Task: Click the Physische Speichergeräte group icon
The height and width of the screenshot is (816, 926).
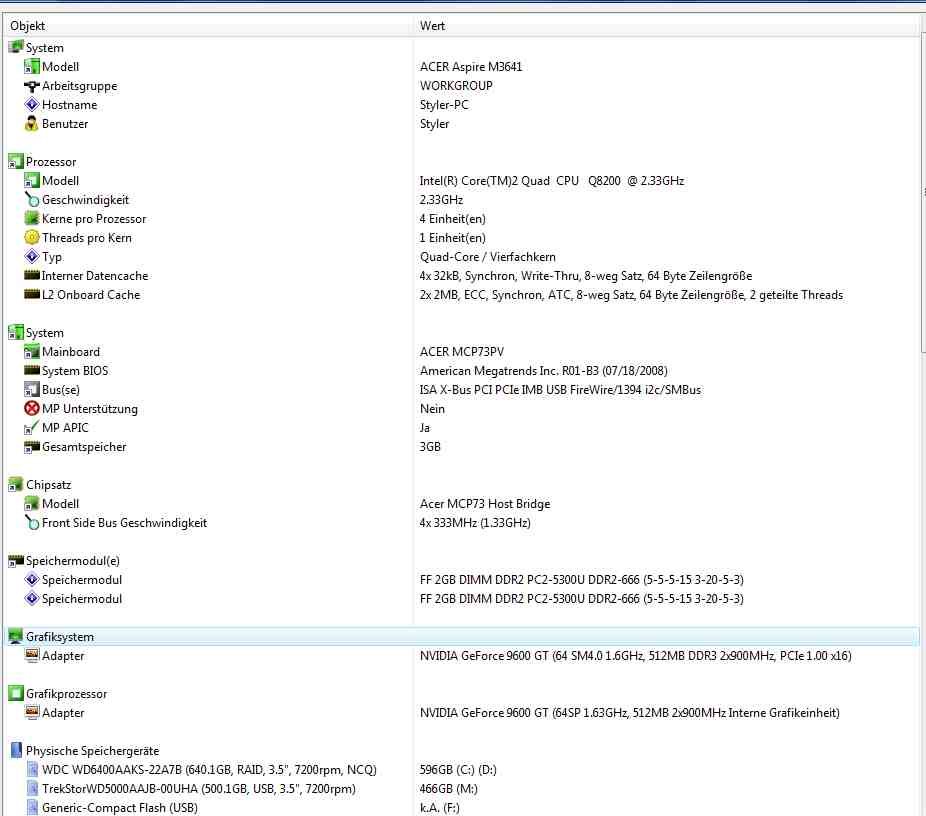Action: (x=17, y=750)
